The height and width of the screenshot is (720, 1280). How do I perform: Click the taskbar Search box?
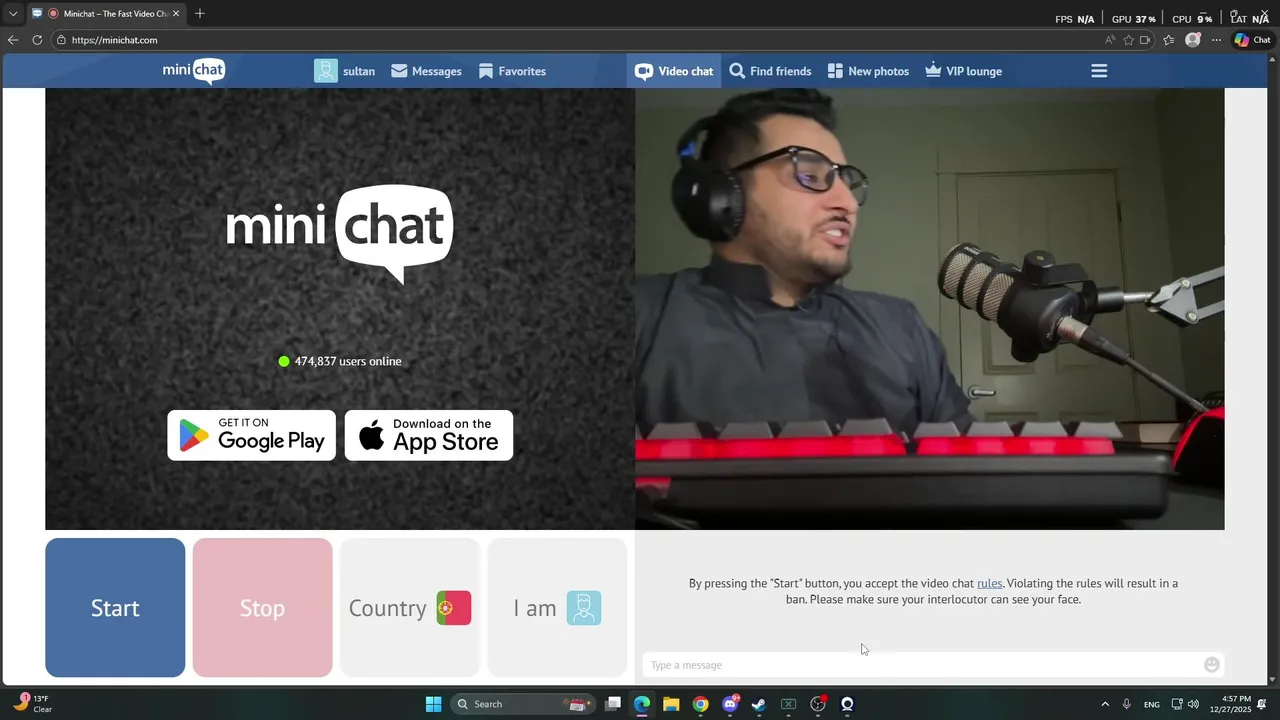[x=524, y=704]
